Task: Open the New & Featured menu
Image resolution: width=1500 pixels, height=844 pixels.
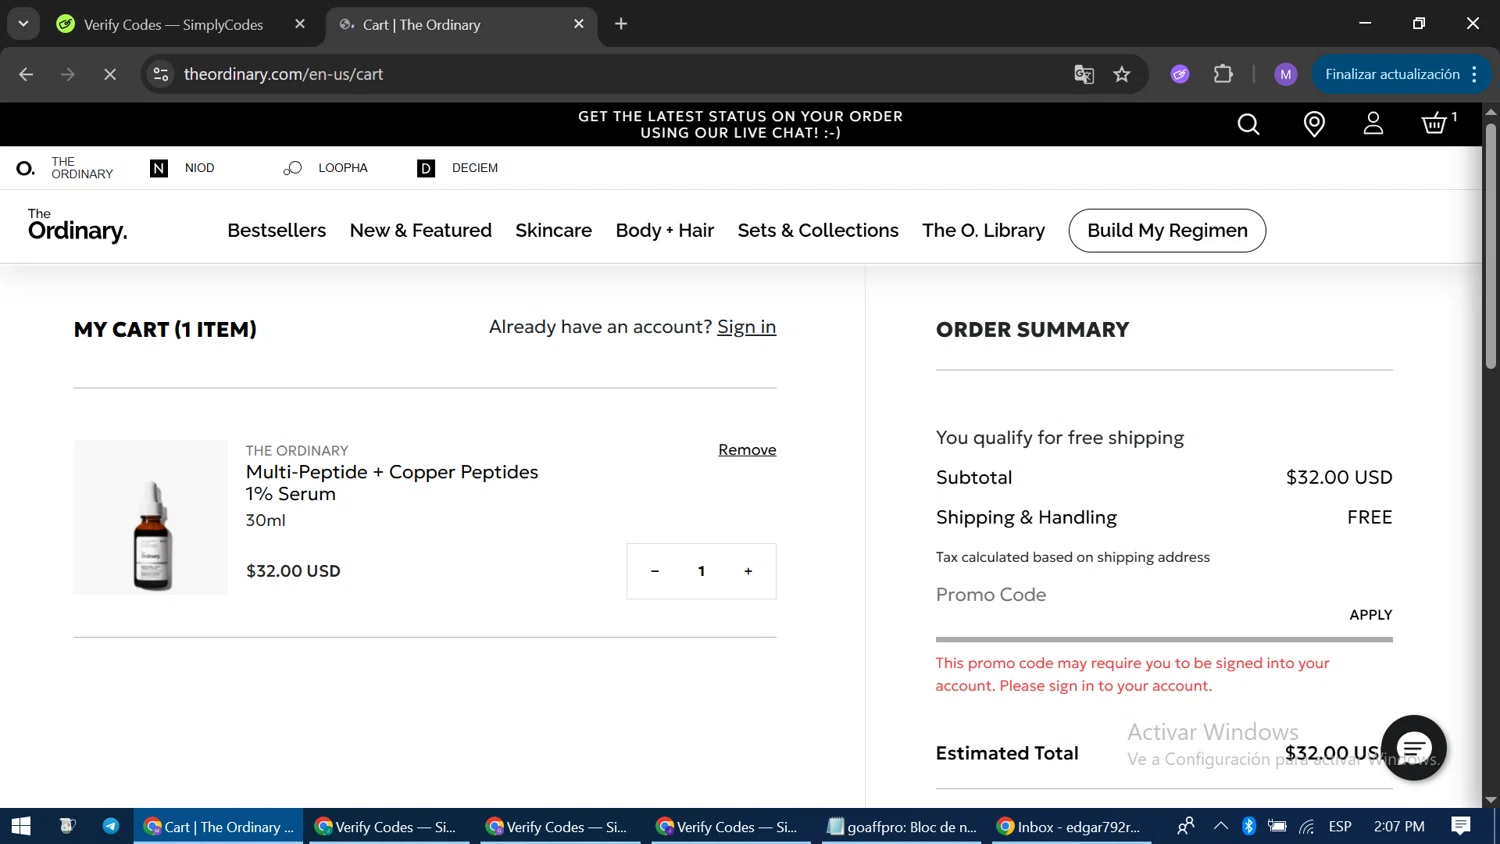Action: click(x=421, y=230)
